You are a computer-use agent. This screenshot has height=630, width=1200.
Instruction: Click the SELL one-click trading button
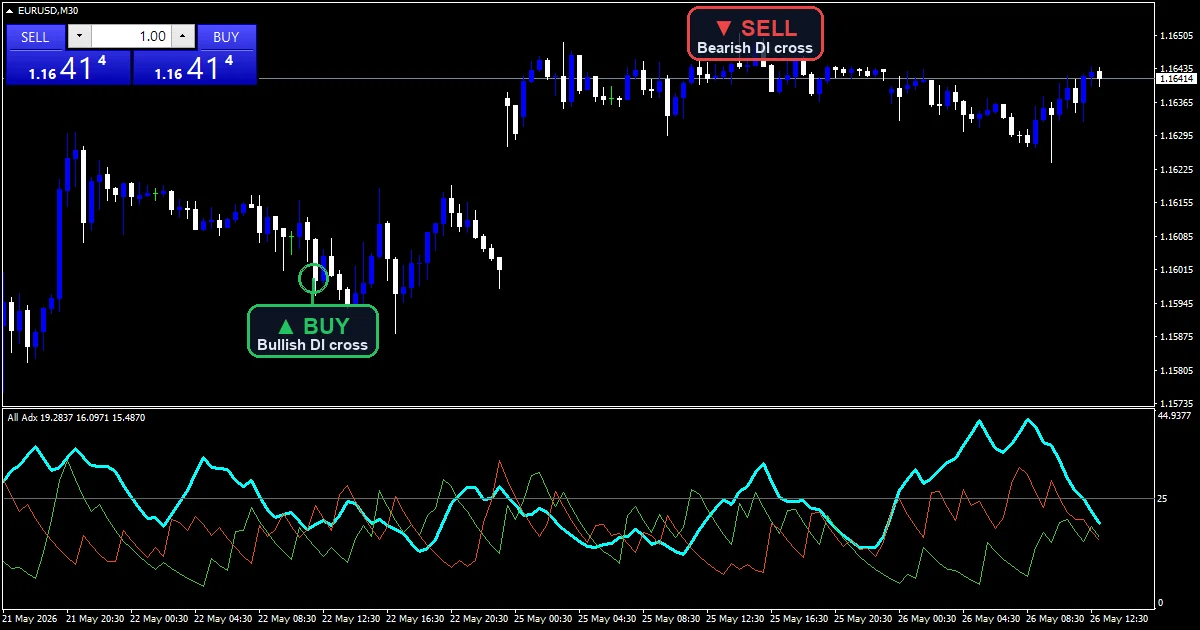click(x=35, y=37)
